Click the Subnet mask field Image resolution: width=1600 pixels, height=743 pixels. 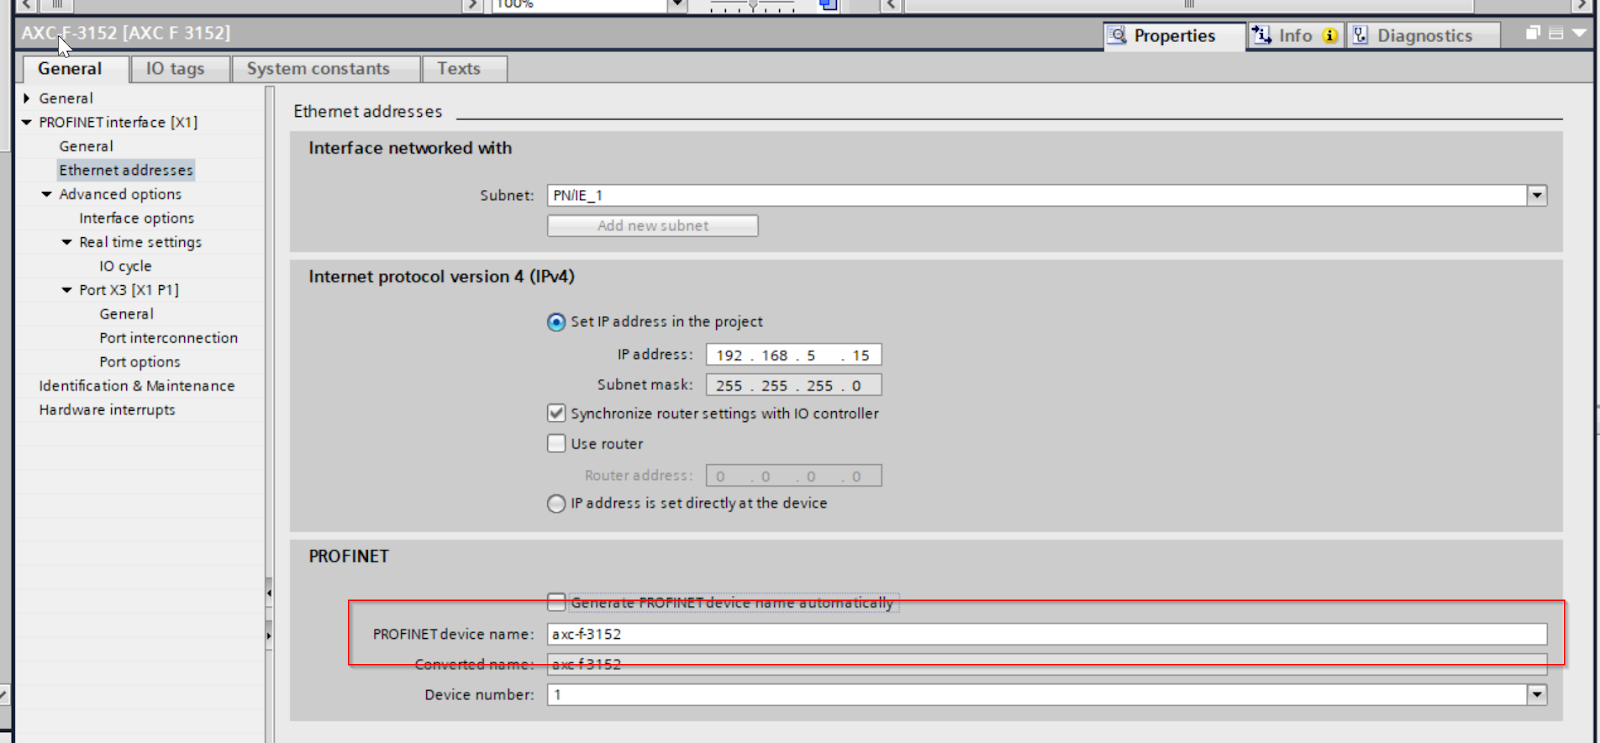coord(794,385)
